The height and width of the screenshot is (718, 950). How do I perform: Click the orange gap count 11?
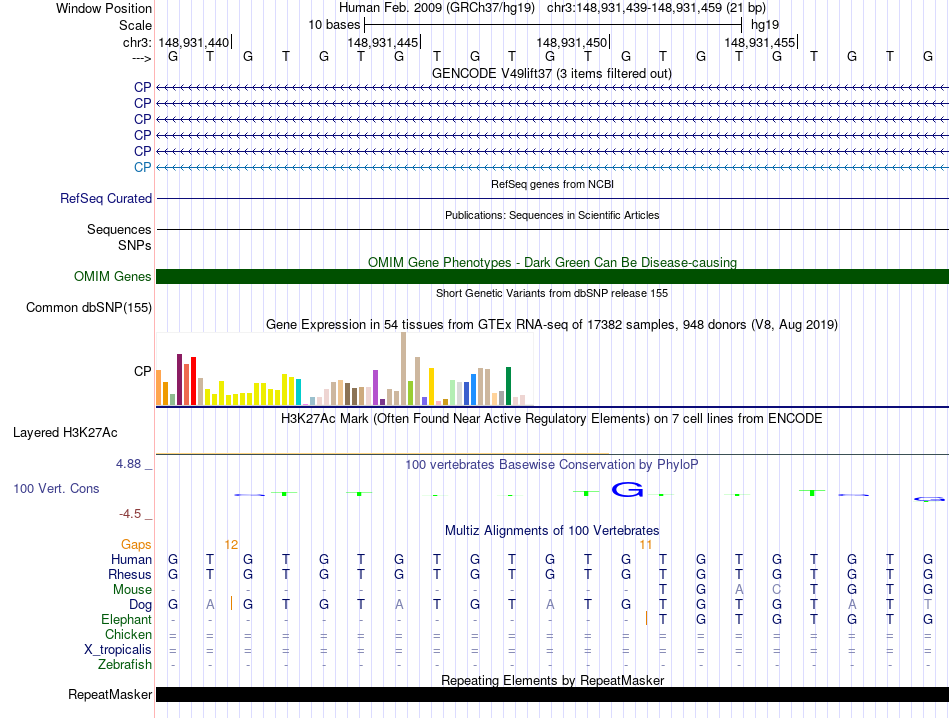click(646, 545)
